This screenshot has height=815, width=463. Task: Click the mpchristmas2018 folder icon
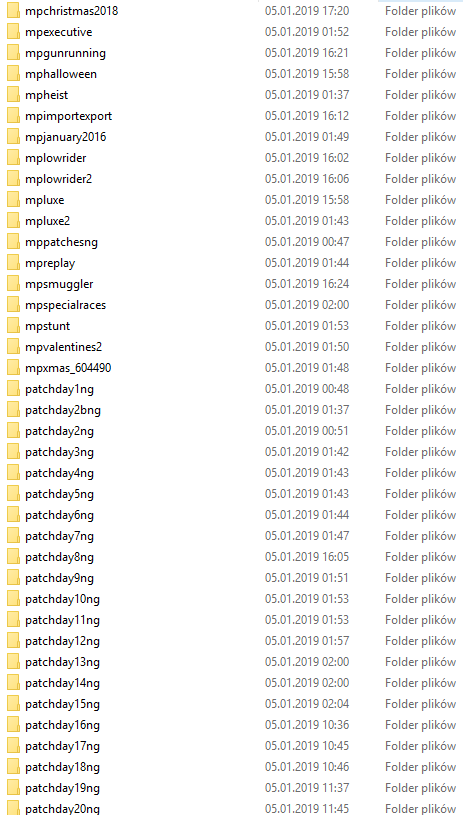pos(14,11)
